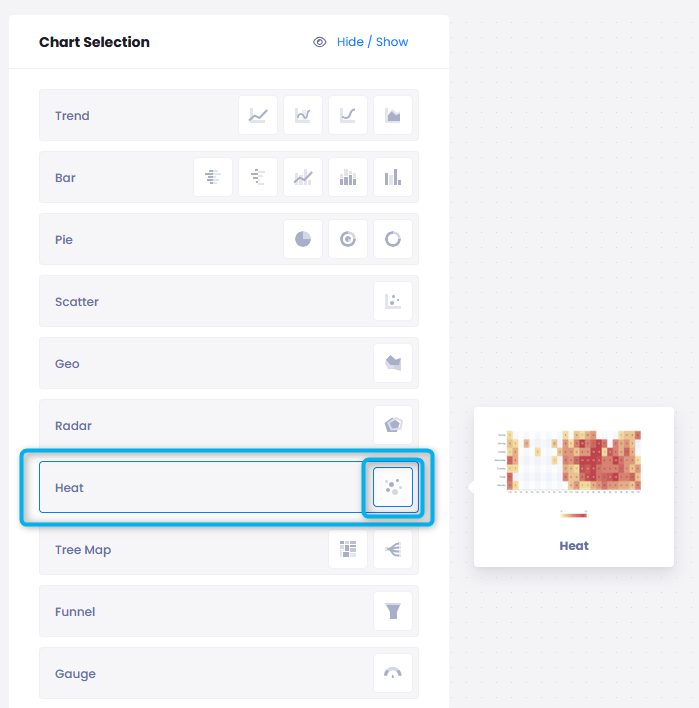Viewport: 699px width, 708px height.
Task: Choose the funnel chart icon
Action: (393, 612)
